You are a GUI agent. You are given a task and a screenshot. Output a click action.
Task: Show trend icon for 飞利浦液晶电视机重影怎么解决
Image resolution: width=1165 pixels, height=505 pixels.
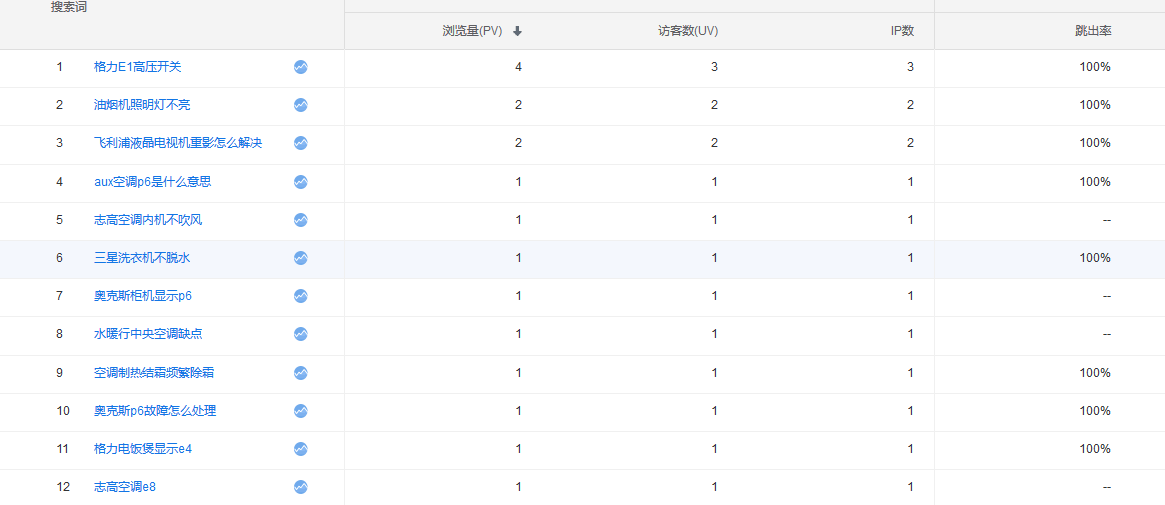[x=300, y=143]
